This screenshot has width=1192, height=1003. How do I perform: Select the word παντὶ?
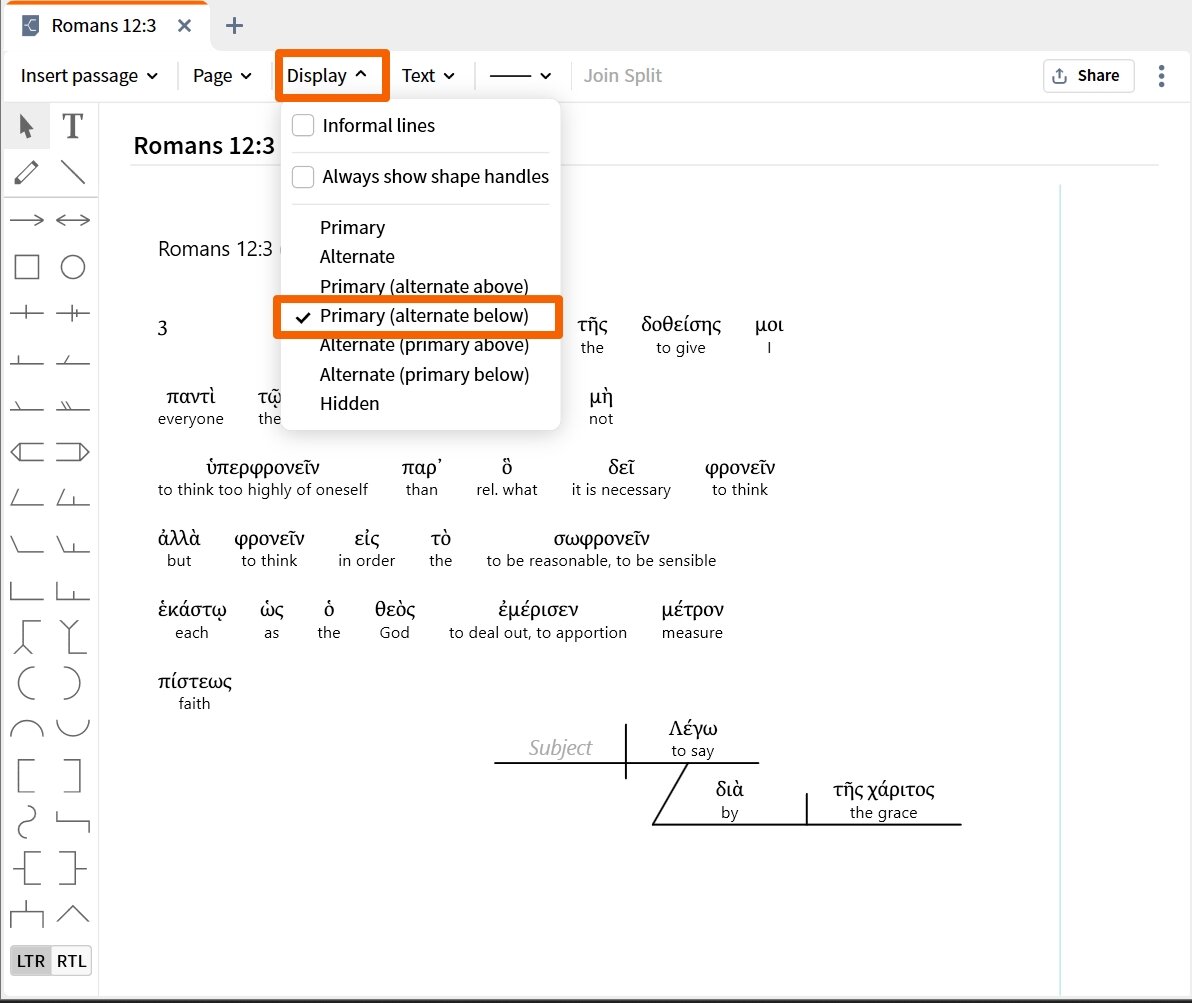pyautogui.click(x=191, y=396)
